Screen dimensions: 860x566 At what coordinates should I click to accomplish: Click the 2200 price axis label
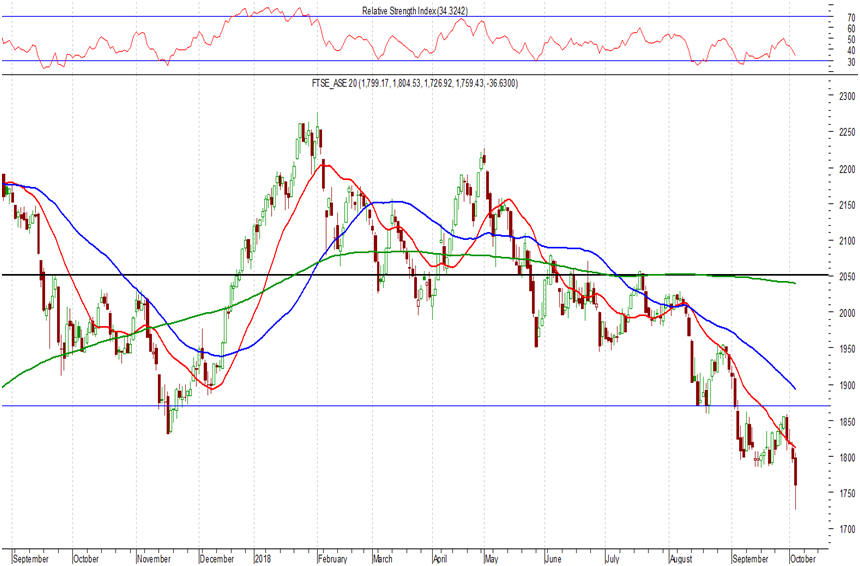(847, 169)
